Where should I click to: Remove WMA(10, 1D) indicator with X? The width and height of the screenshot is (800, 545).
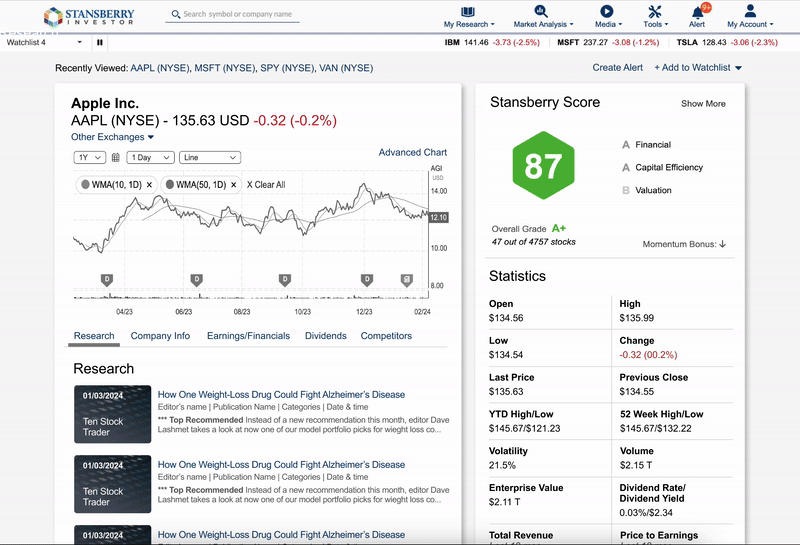[x=149, y=185]
